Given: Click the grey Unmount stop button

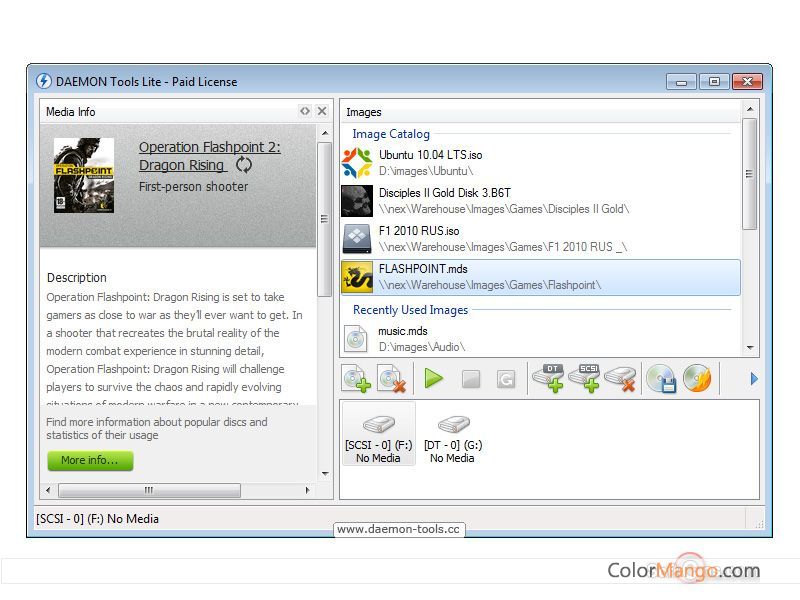Looking at the screenshot, I should 470,379.
